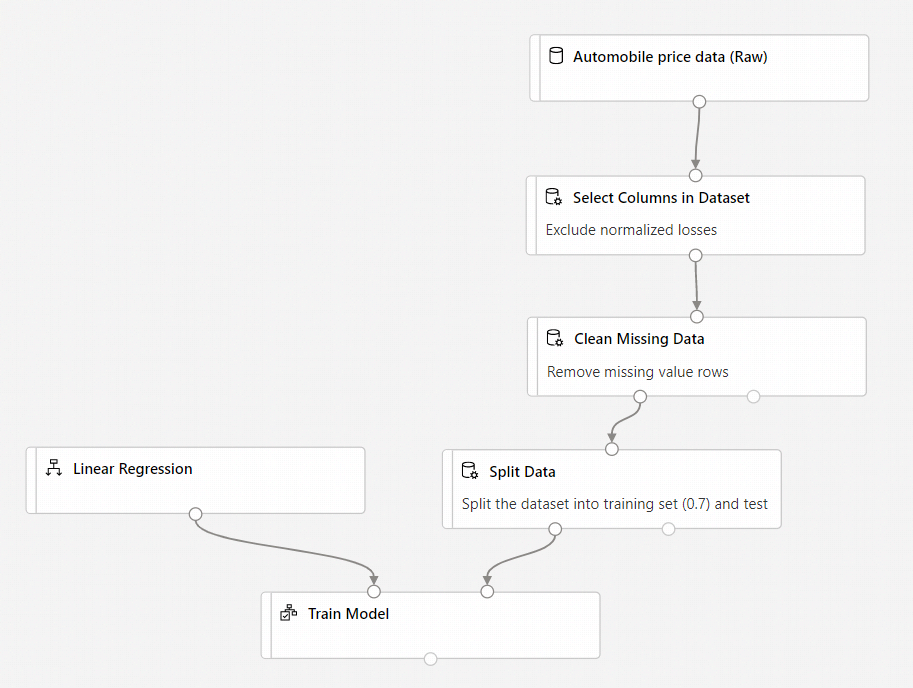The height and width of the screenshot is (688, 913).
Task: Click the Linear Regression output port
Action: (x=196, y=514)
